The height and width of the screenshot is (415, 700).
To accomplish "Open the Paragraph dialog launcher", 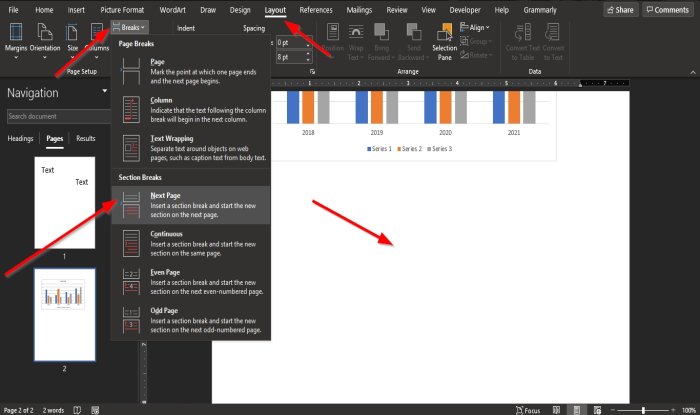I will pos(312,71).
